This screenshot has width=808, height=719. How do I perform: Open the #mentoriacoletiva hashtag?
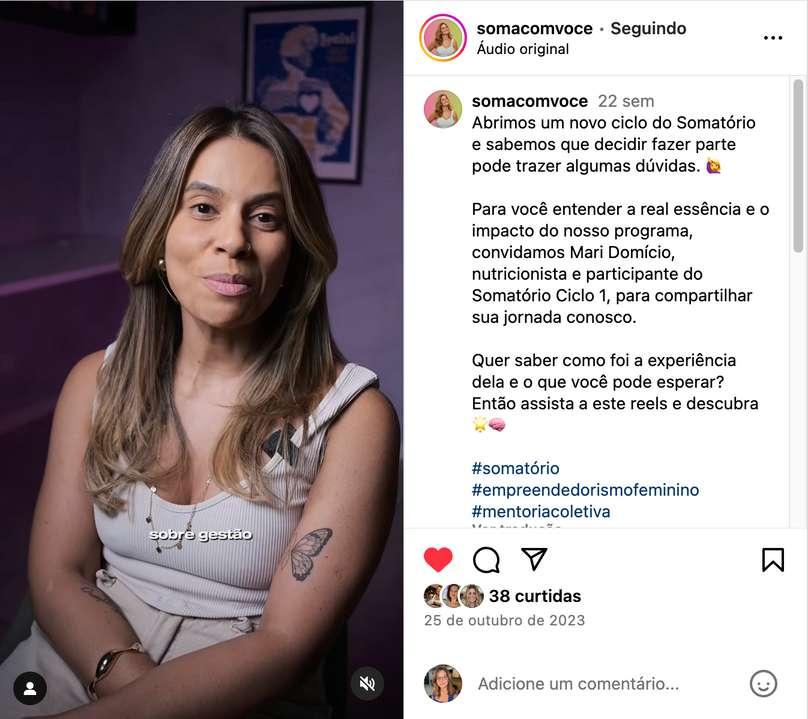(541, 511)
